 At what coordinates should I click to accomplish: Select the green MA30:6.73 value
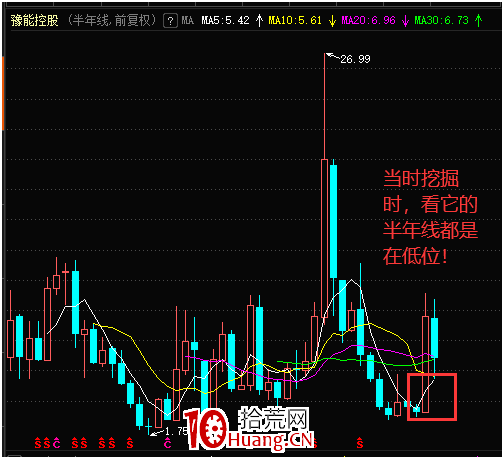(441, 21)
